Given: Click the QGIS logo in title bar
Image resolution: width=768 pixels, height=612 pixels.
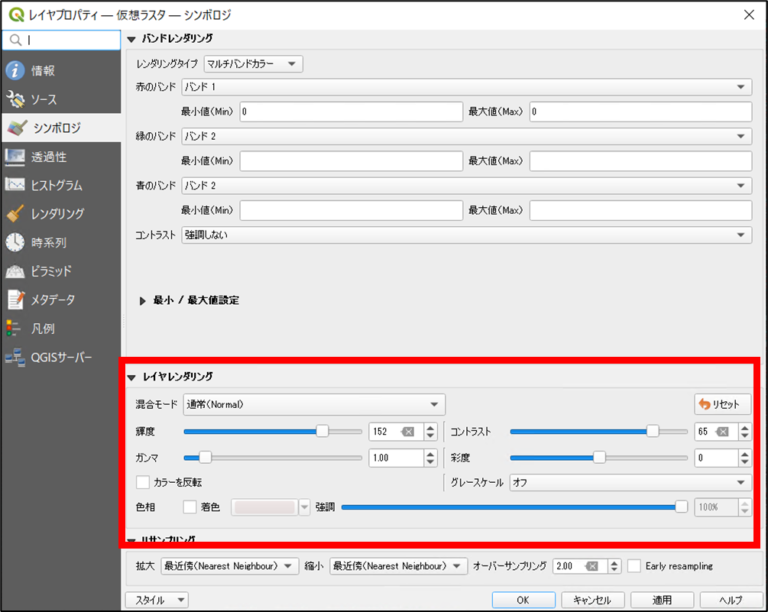Looking at the screenshot, I should coord(16,15).
